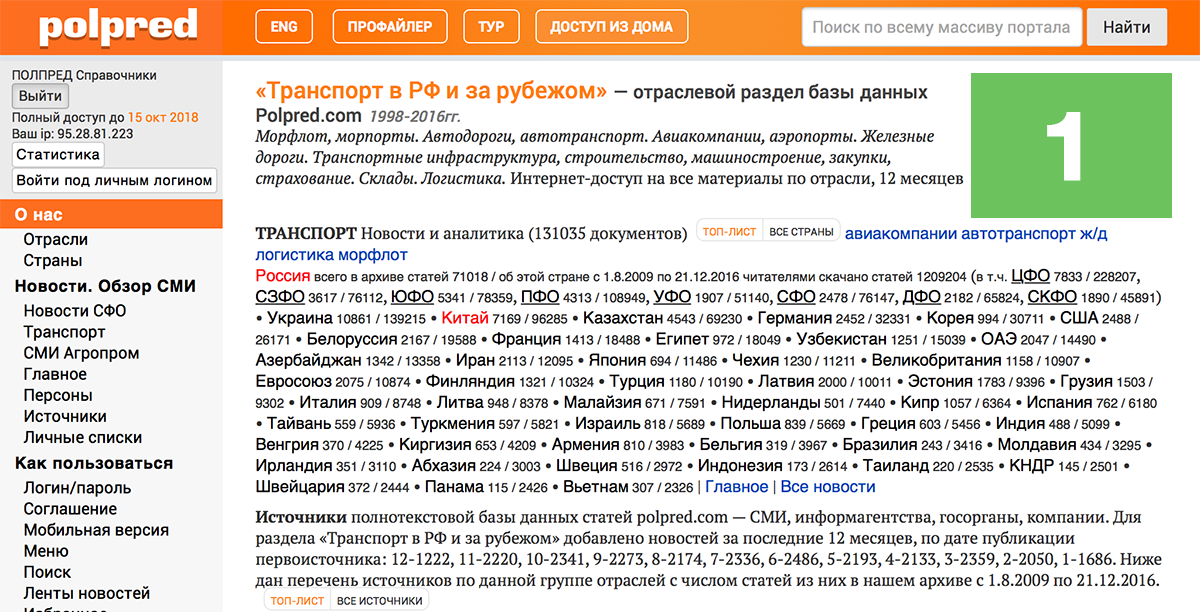Open Личные списки in the sidebar
This screenshot has width=1200, height=612.
click(x=83, y=437)
